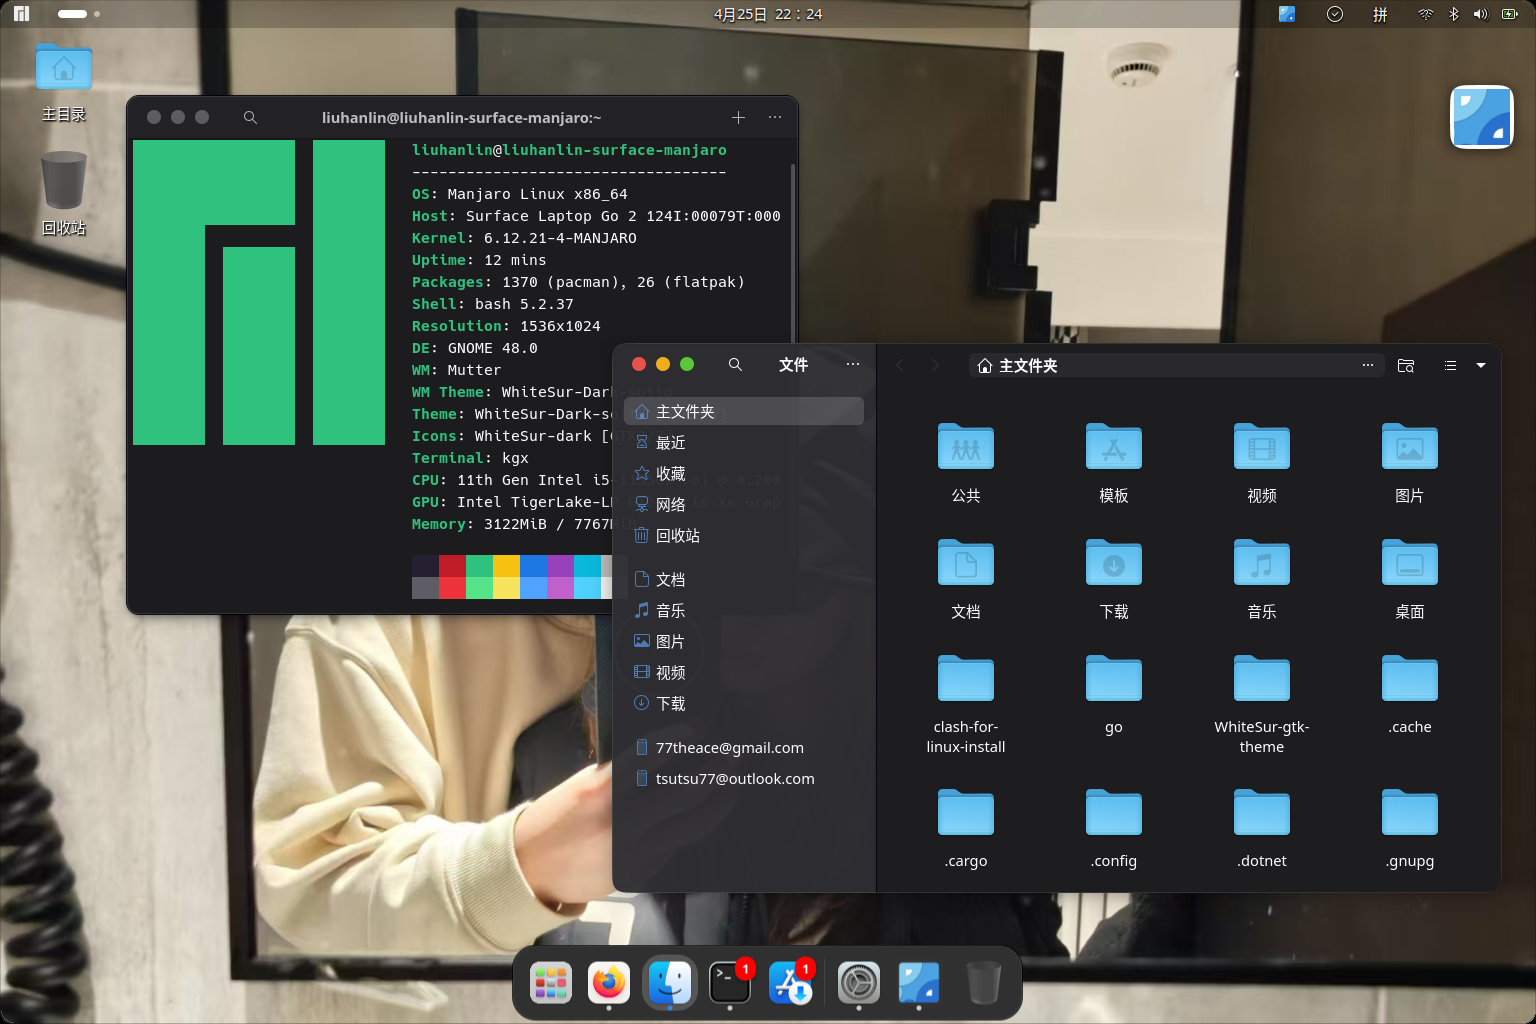The image size is (1536, 1024).
Task: Open the Files sidebar three-dots main menu
Action: 852,365
